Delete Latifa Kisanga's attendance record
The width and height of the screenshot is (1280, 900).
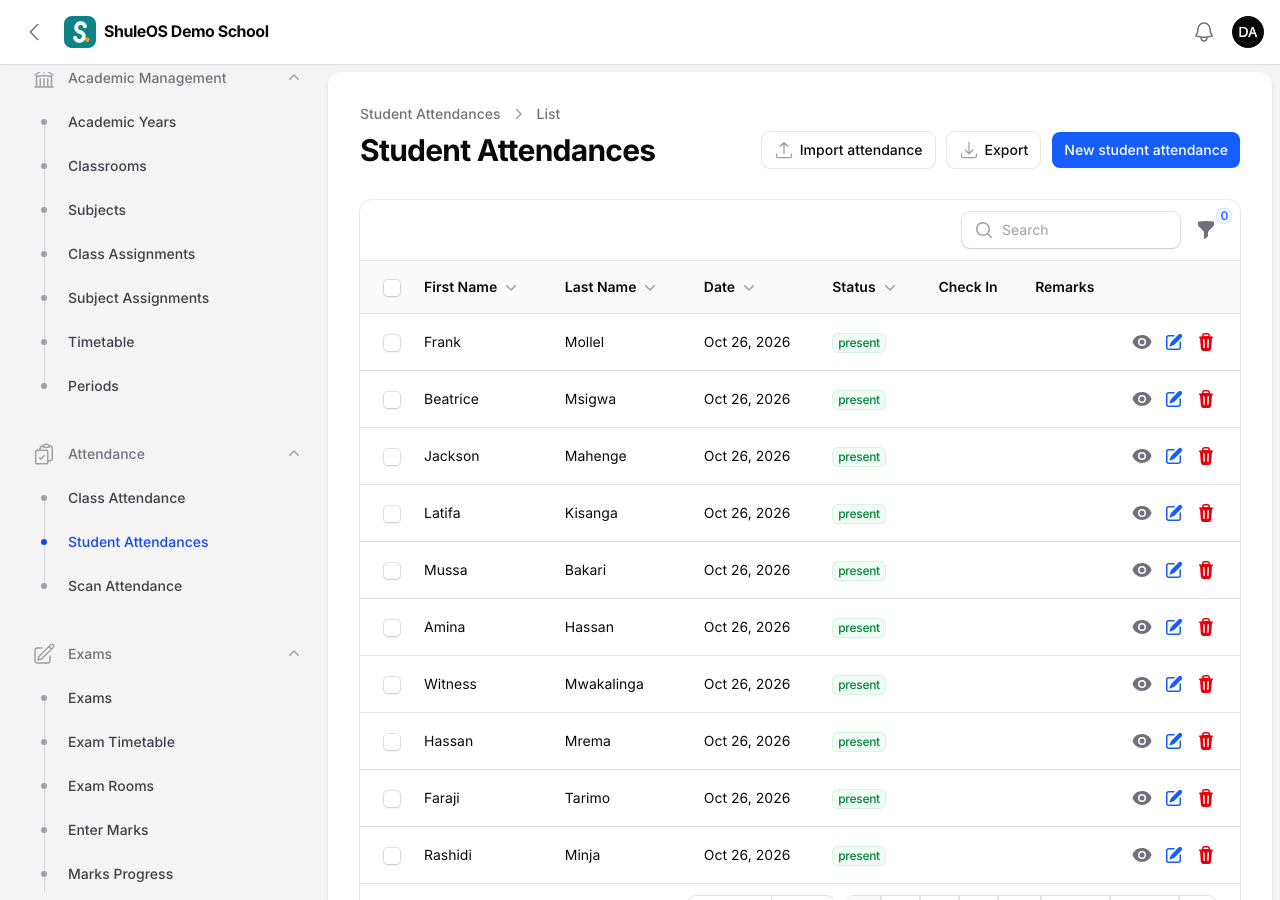tap(1206, 513)
